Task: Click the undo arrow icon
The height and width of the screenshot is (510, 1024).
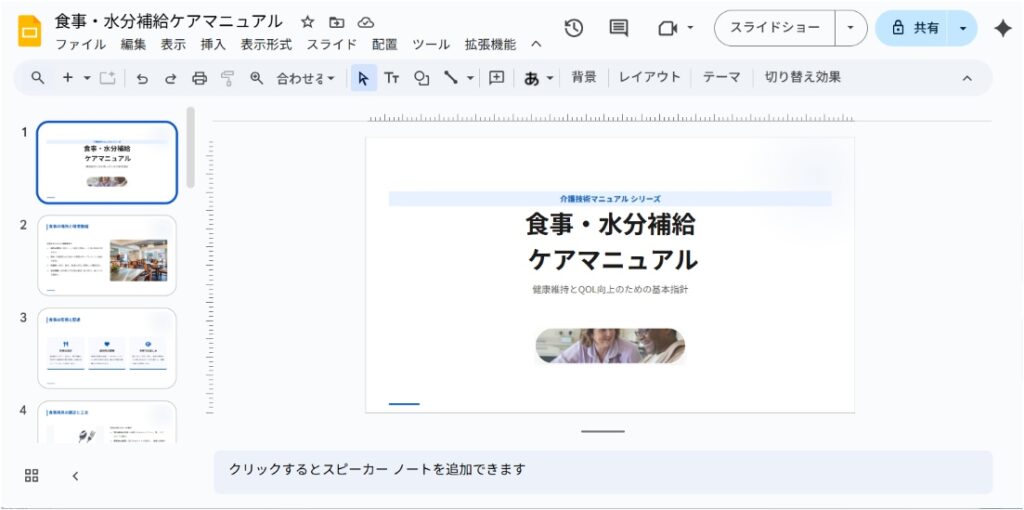Action: pos(142,78)
